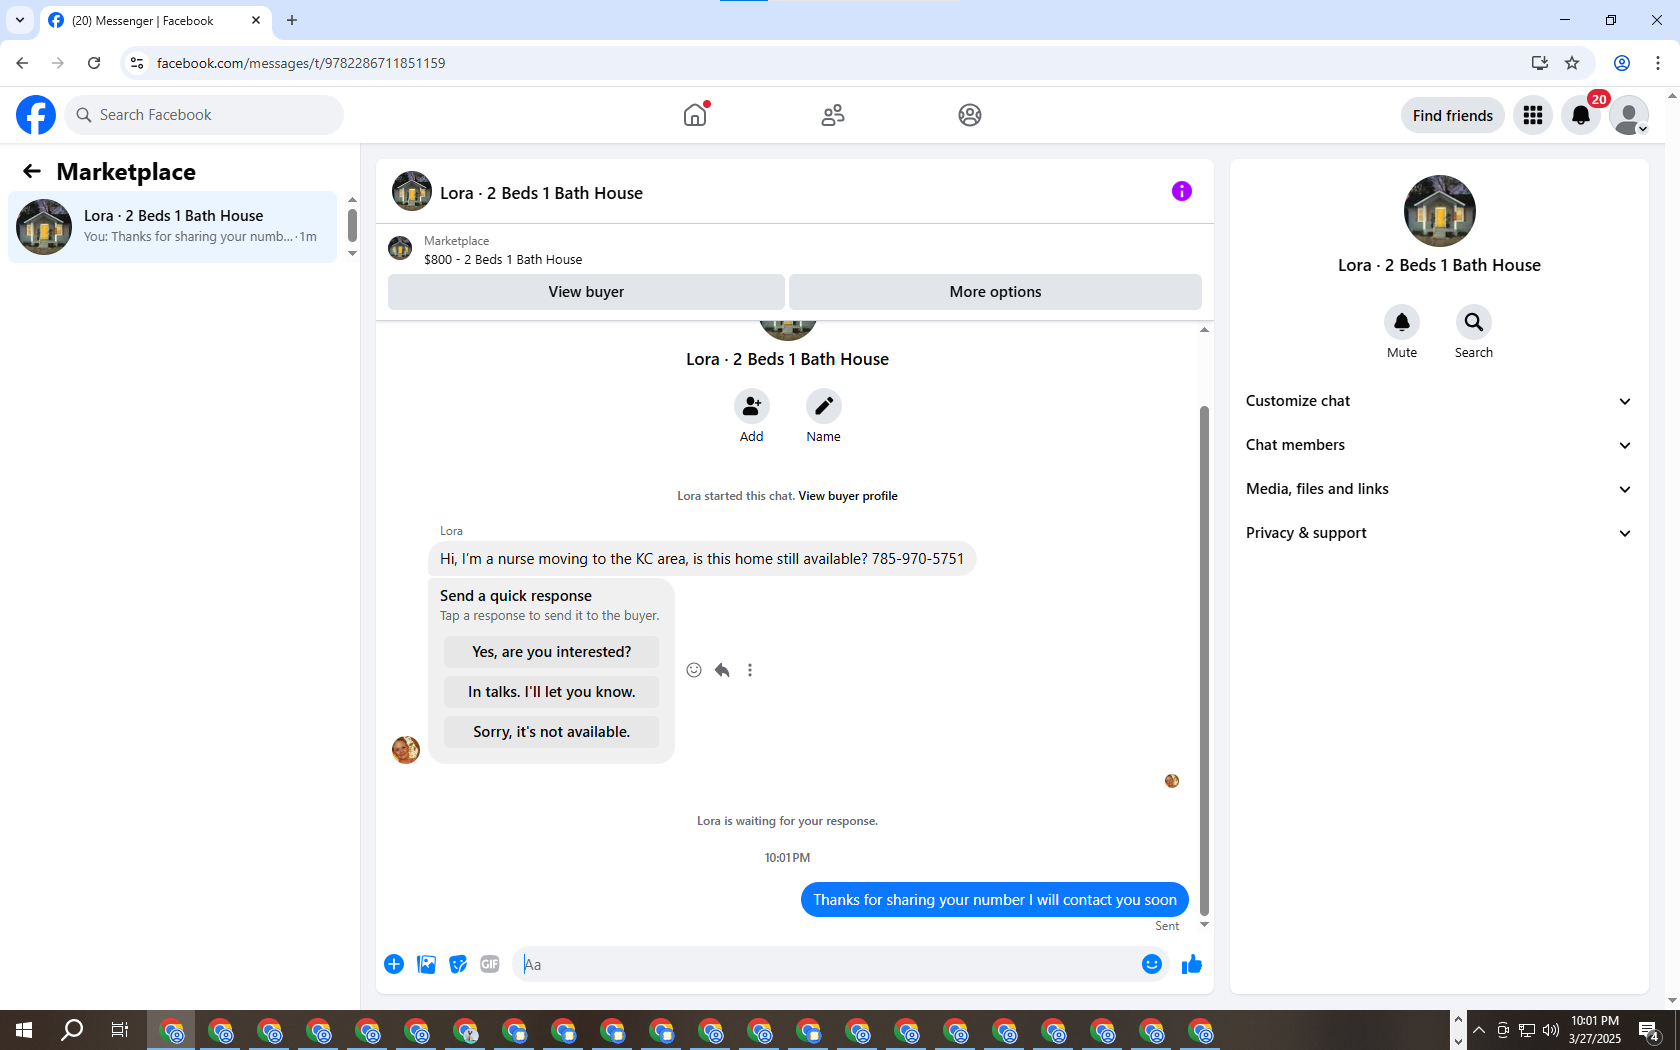Bookmark this page with star icon

(1572, 63)
